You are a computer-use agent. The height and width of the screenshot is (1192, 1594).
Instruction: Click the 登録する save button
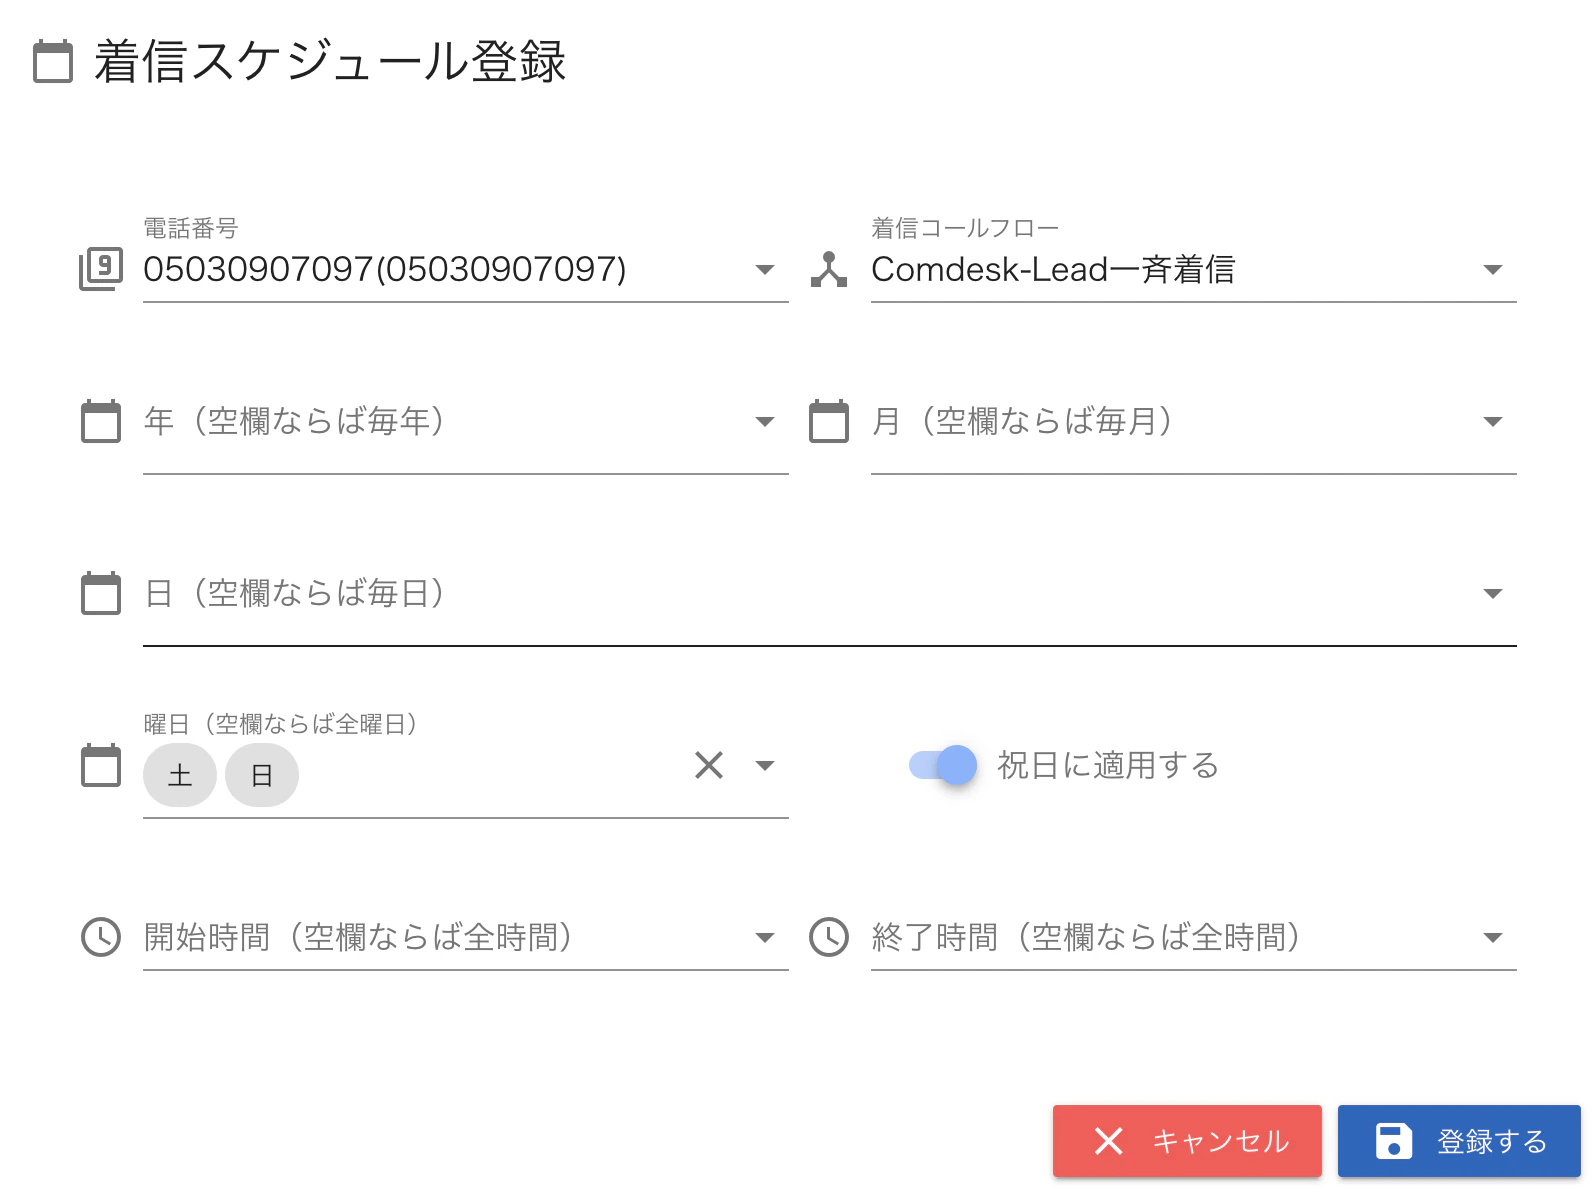(1459, 1141)
